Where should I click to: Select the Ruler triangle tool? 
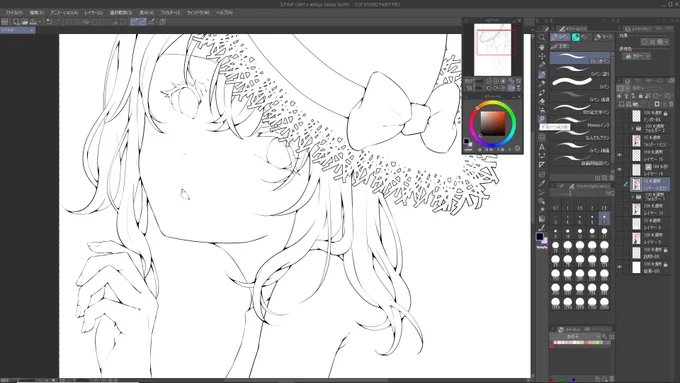point(542,165)
